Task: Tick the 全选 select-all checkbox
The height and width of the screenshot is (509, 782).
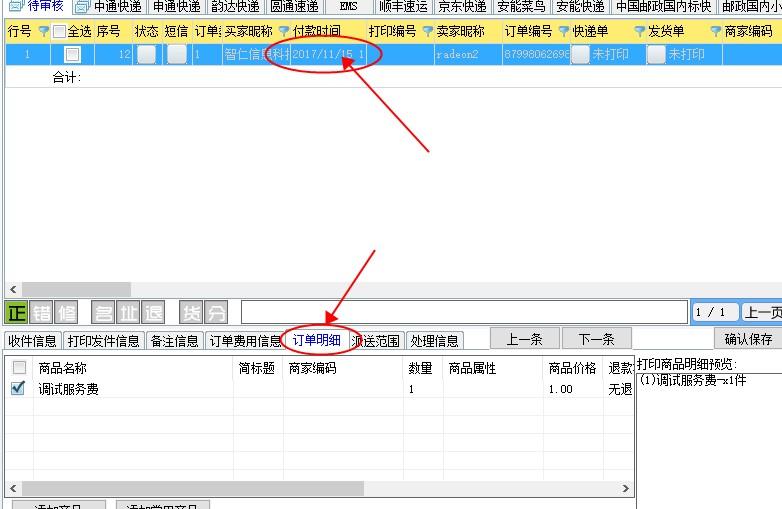Action: (59, 32)
